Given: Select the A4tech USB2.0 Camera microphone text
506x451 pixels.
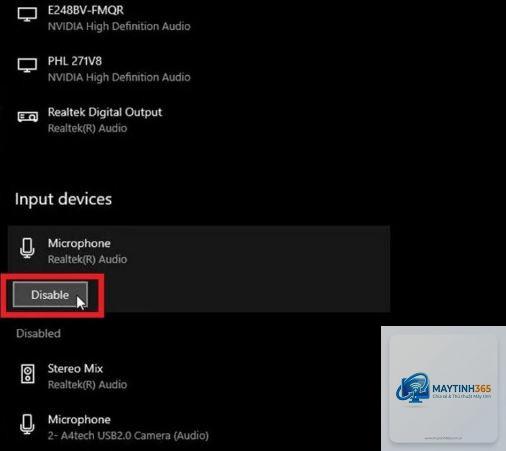Looking at the screenshot, I should (128, 435).
